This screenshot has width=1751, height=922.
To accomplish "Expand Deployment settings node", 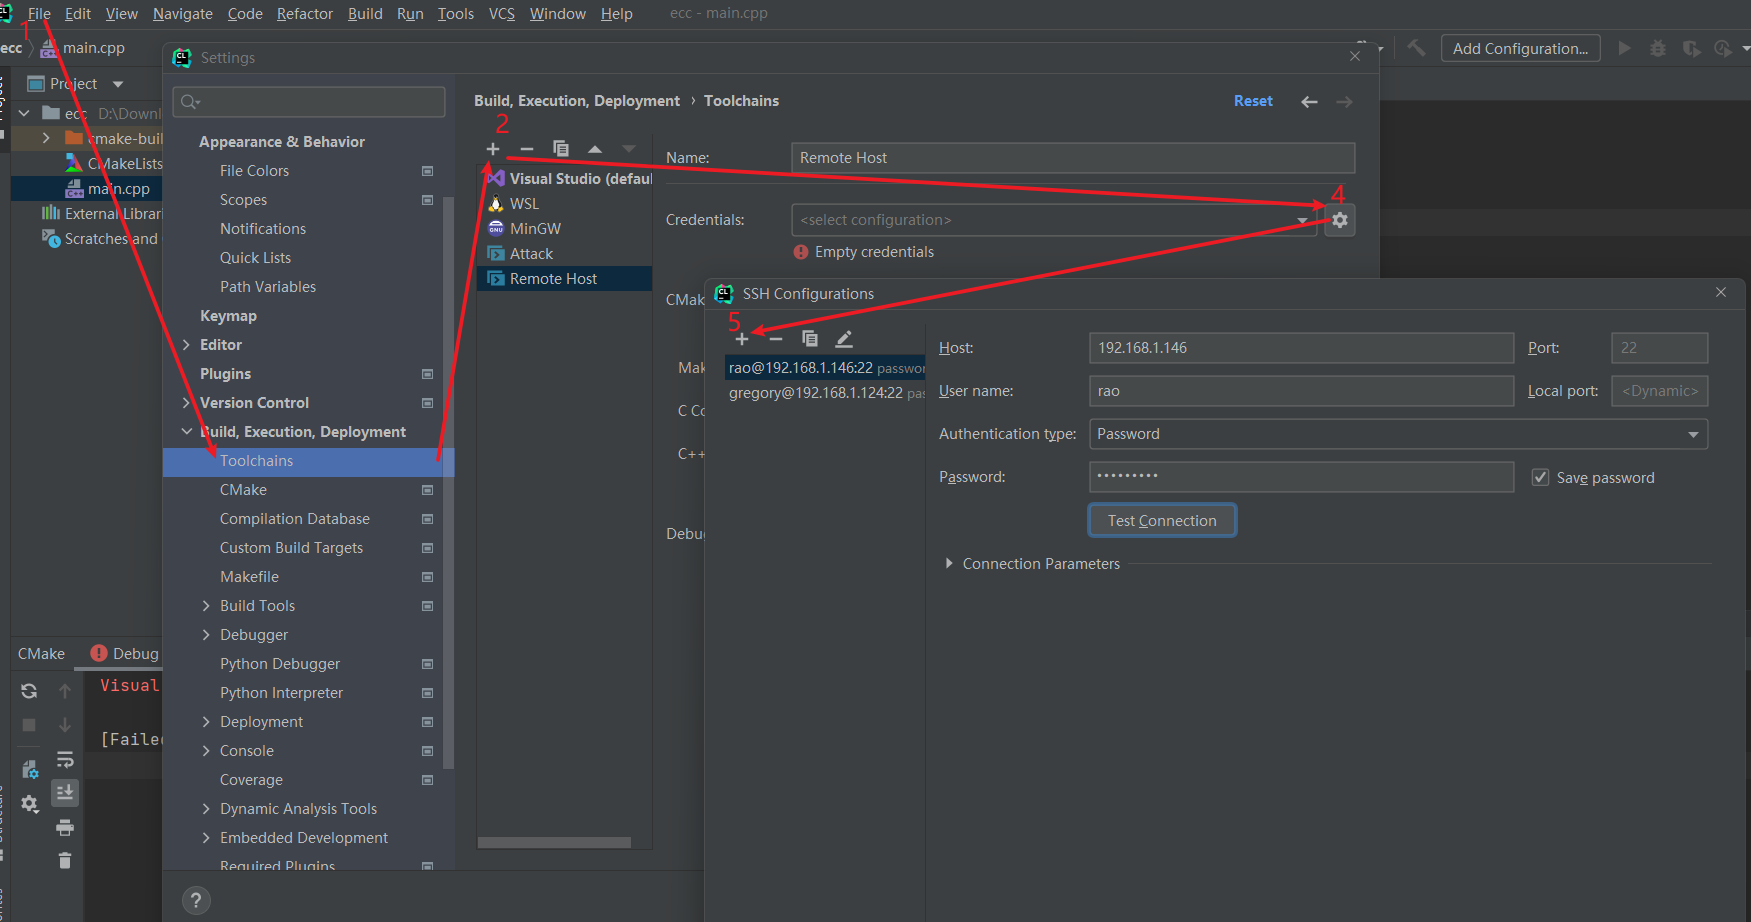I will [206, 722].
